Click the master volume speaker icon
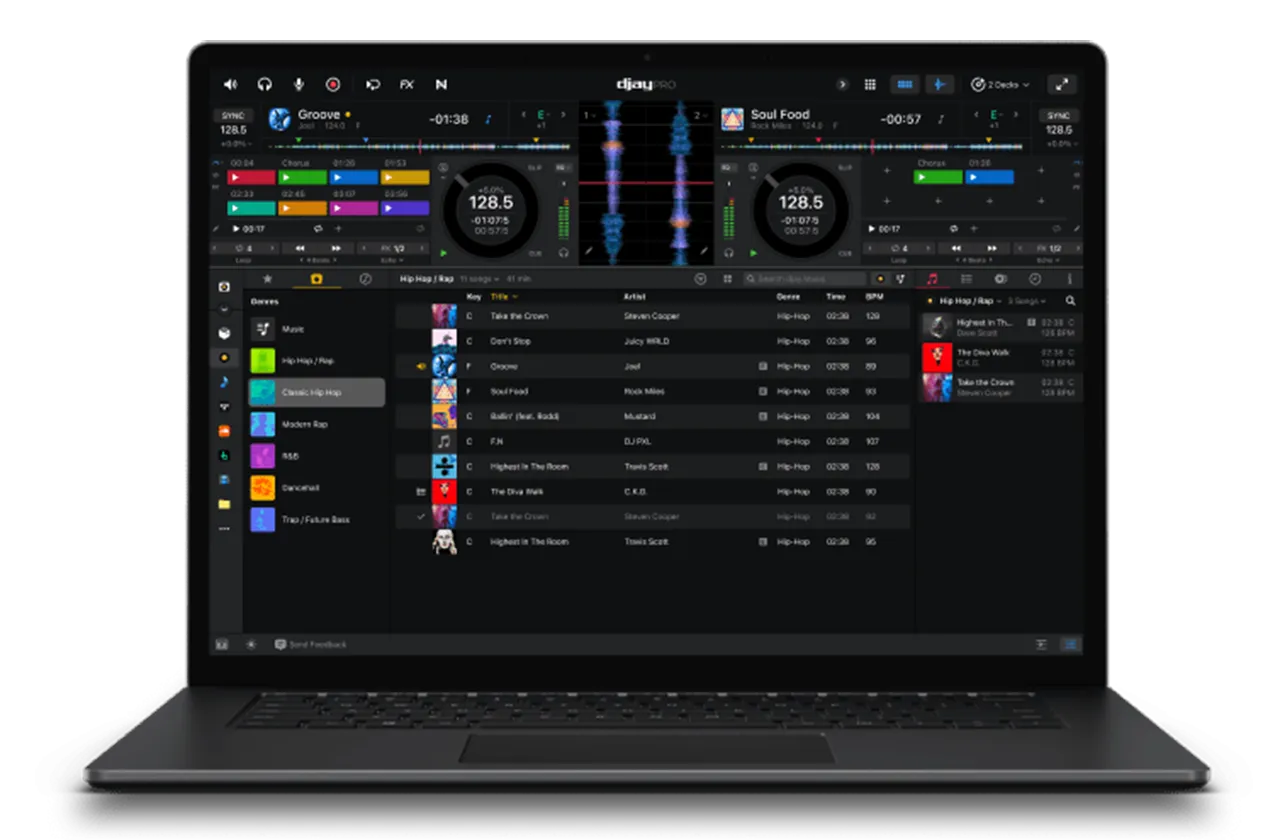Viewport: 1280px width, 840px height. pos(231,85)
